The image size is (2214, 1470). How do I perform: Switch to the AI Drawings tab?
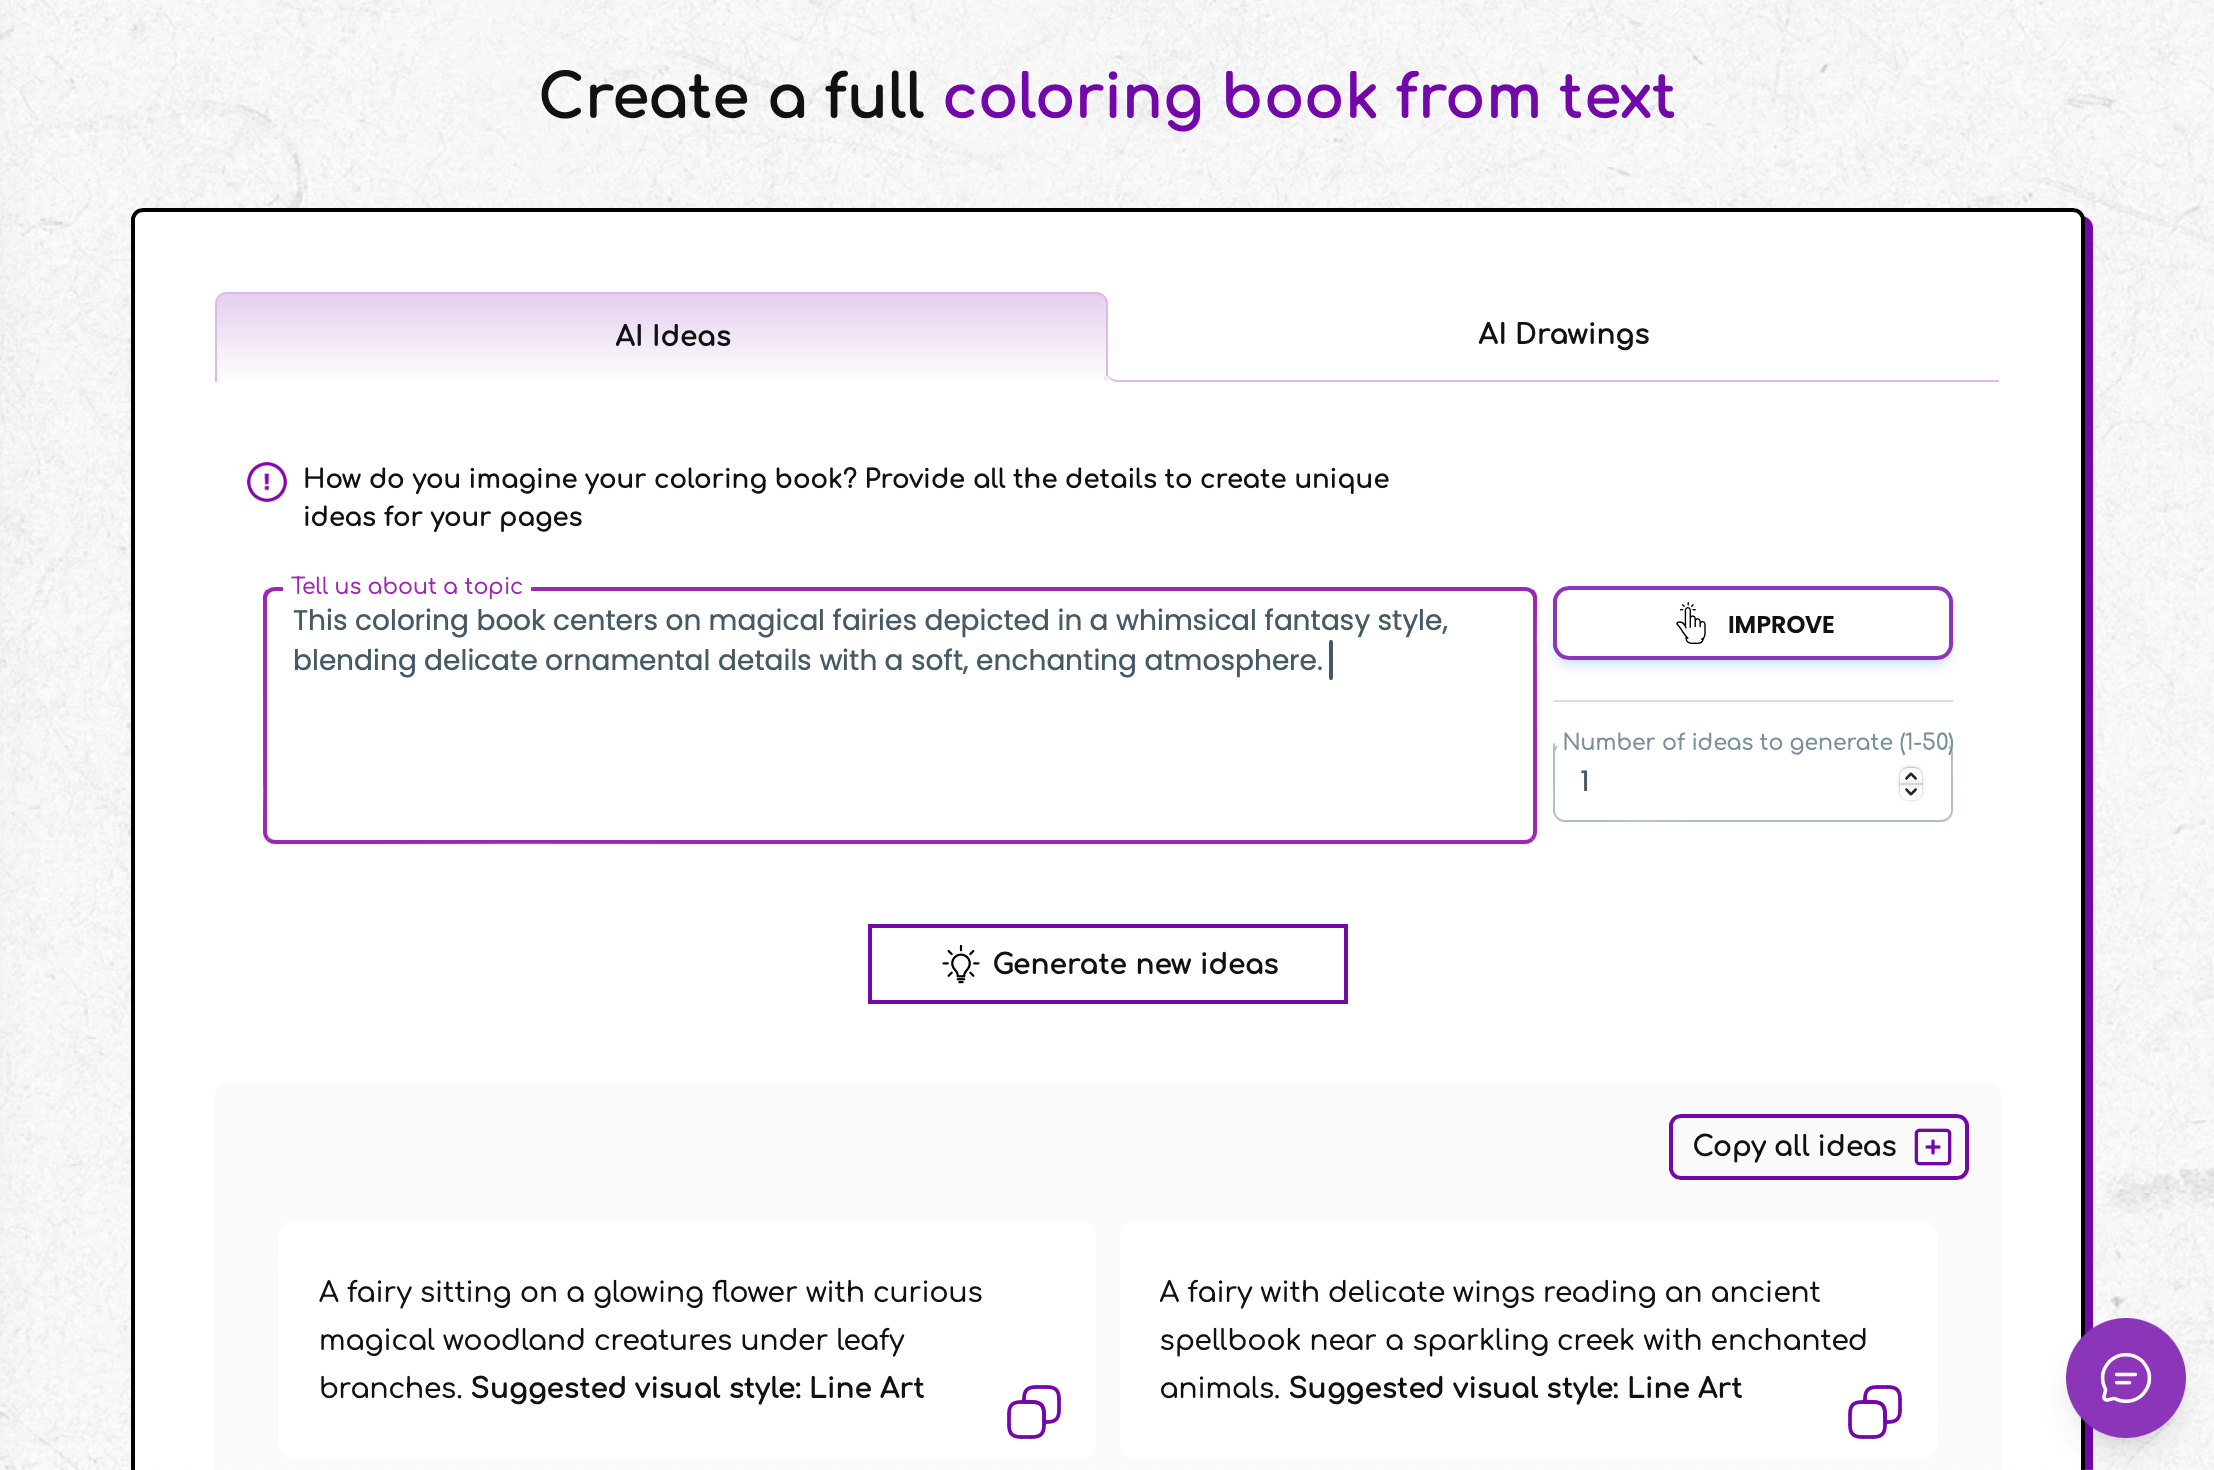click(1563, 334)
